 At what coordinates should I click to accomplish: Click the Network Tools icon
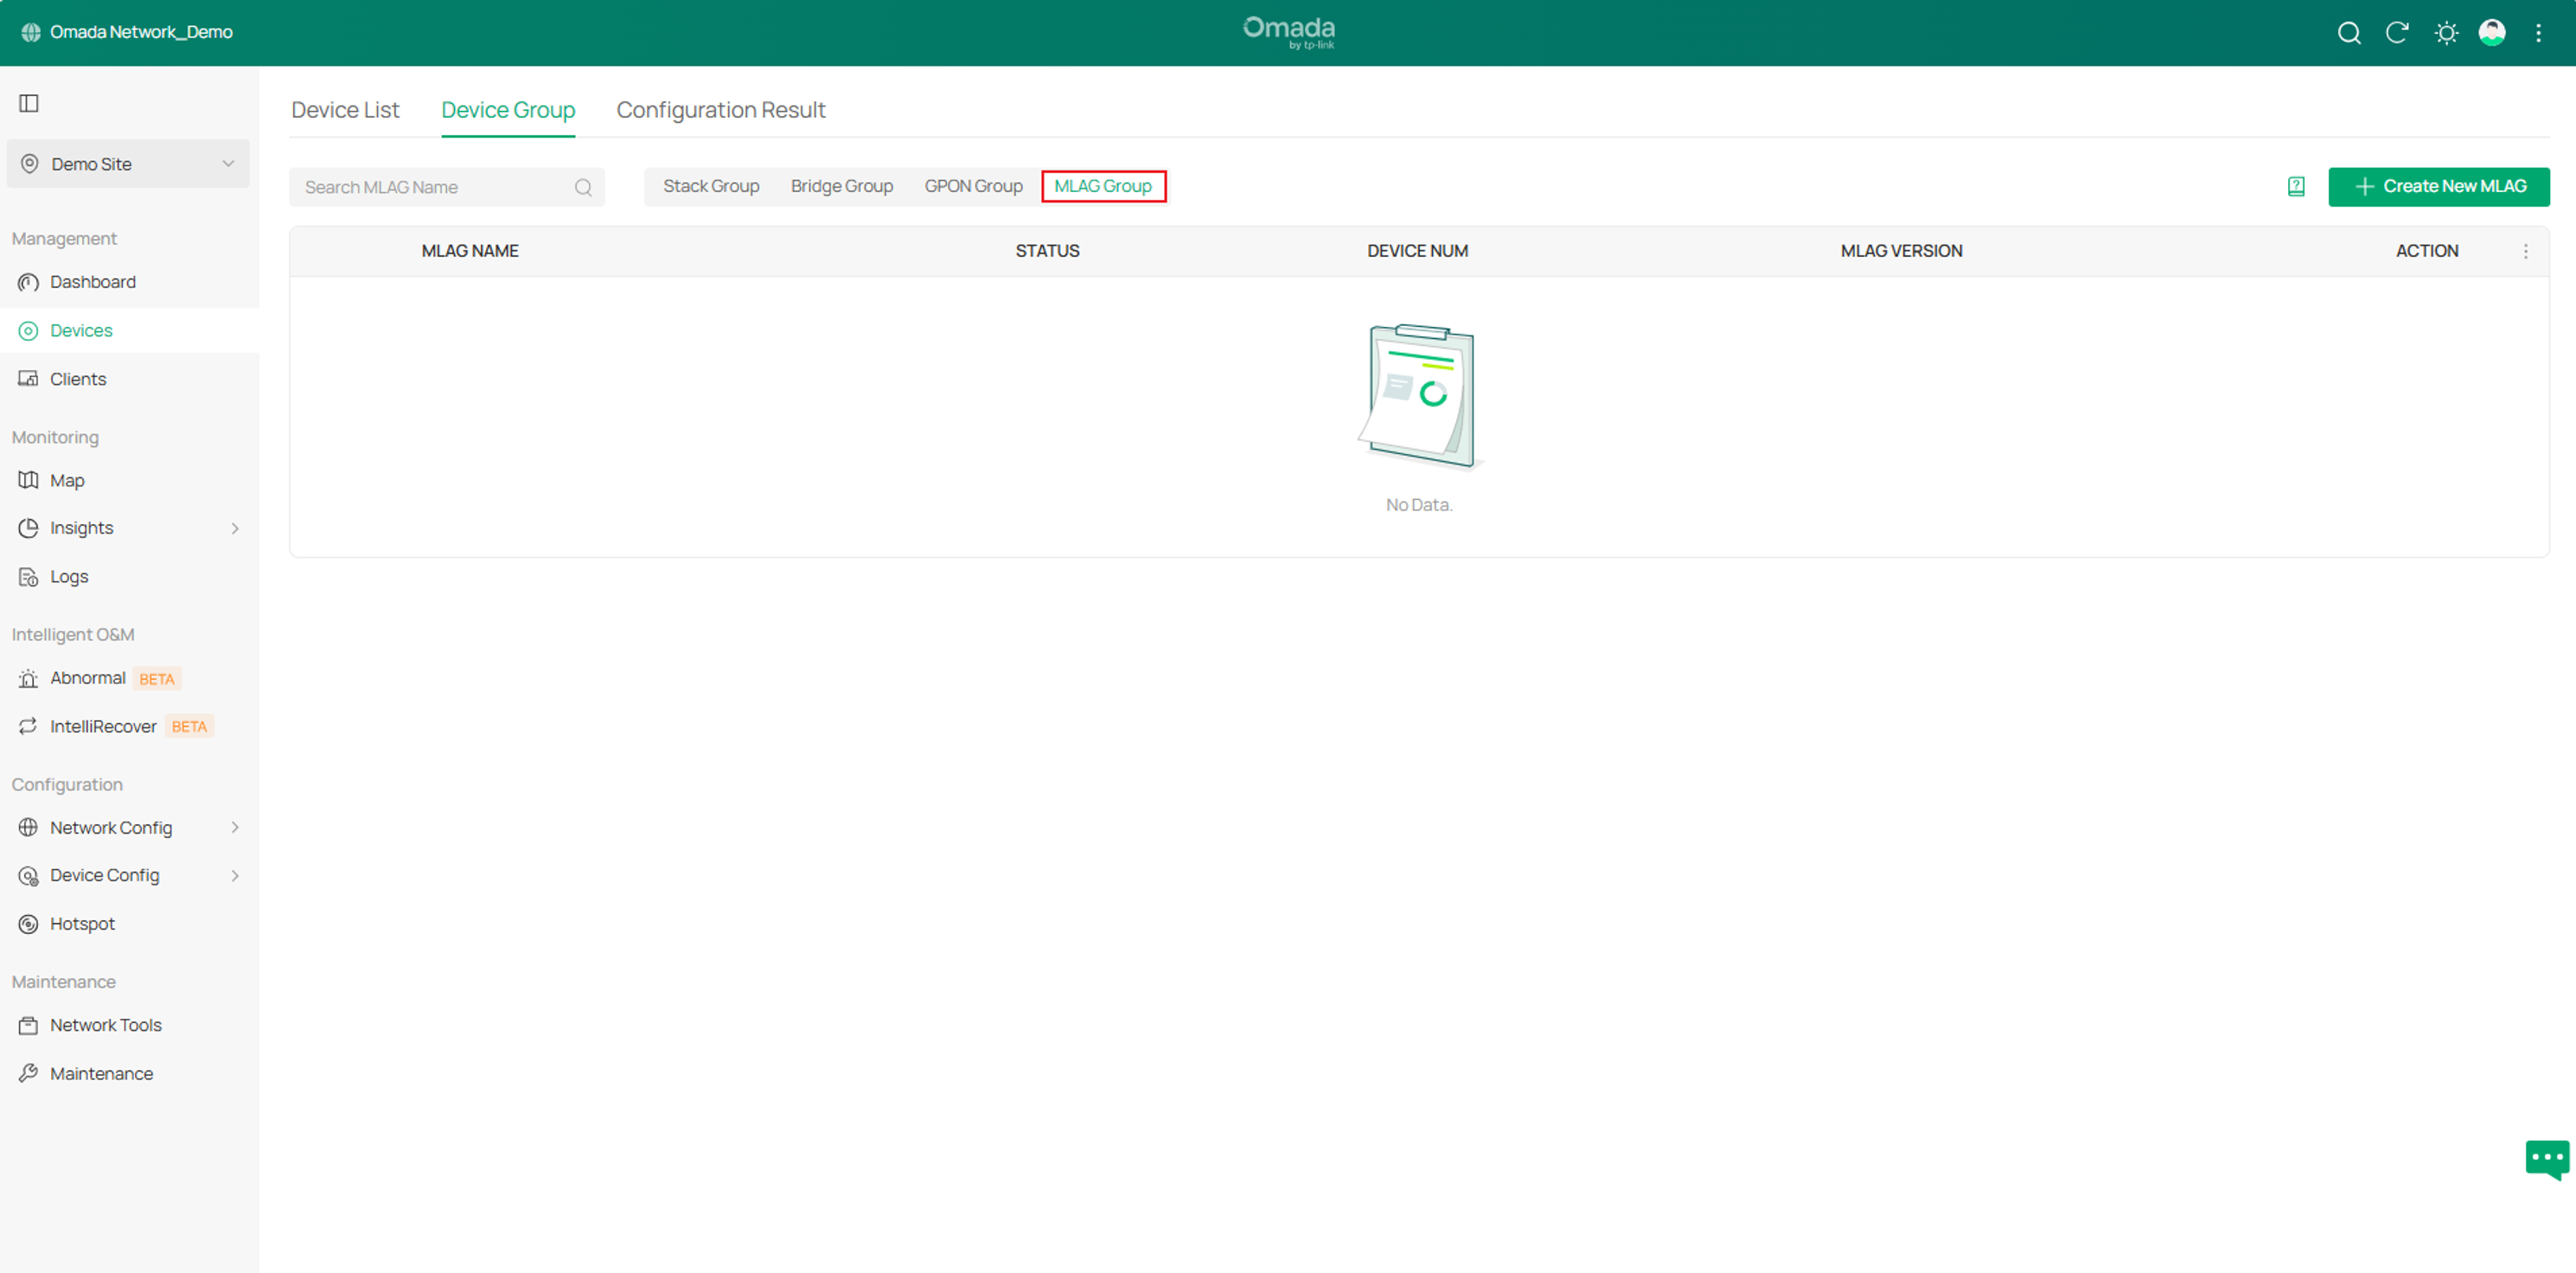point(28,1025)
